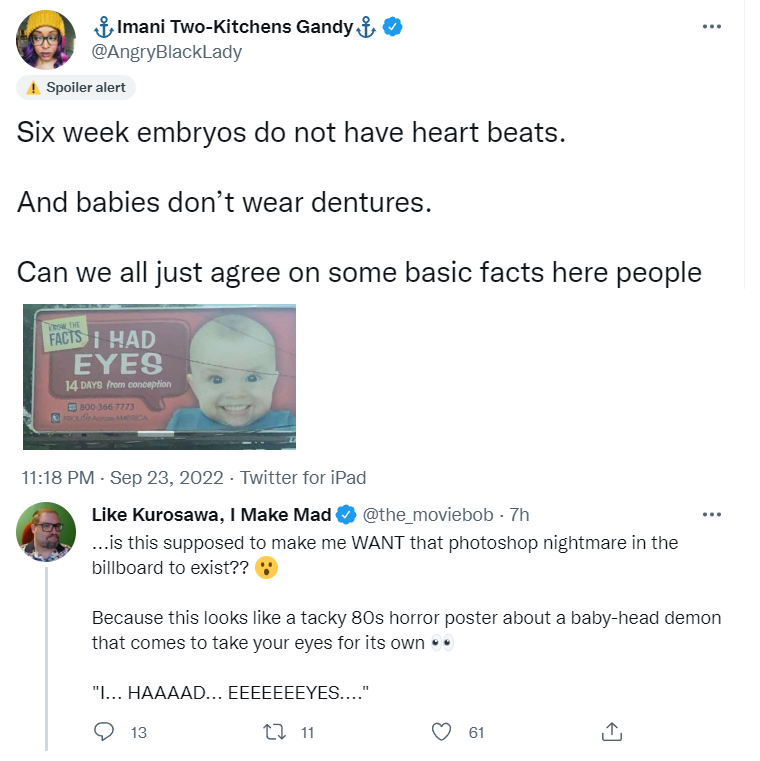Click the Spoiler alert label
This screenshot has width=760, height=761.
(x=76, y=88)
